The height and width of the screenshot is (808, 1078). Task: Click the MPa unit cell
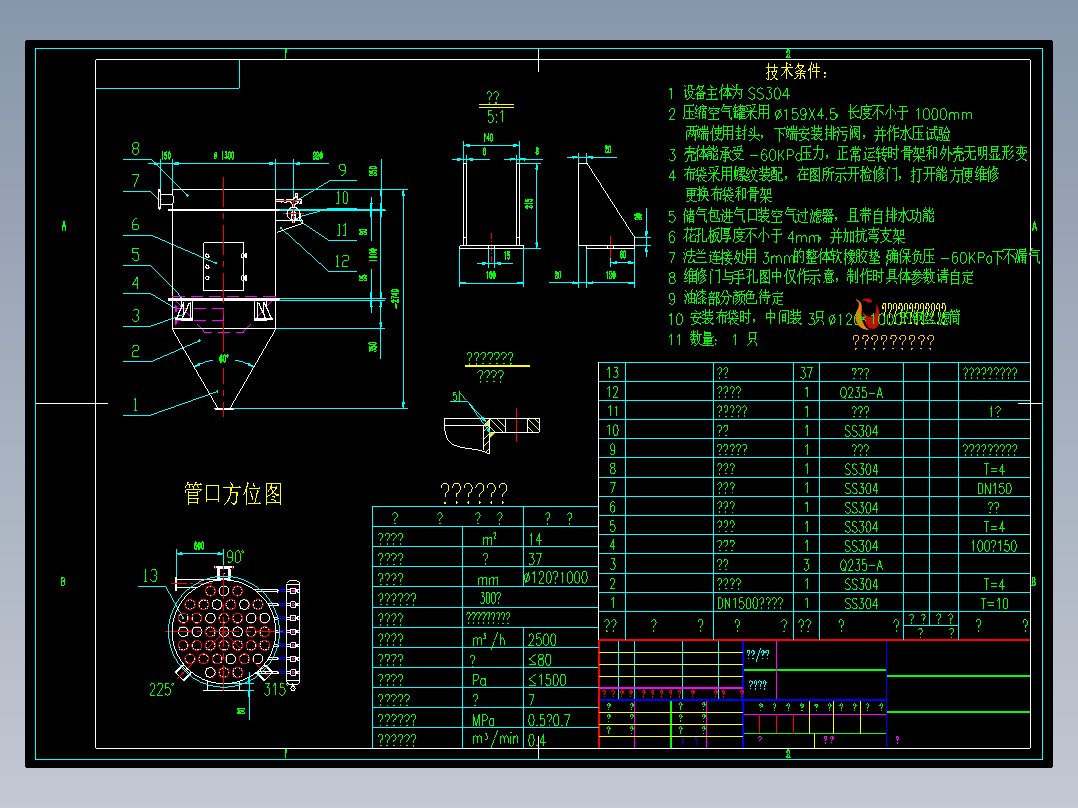point(483,720)
